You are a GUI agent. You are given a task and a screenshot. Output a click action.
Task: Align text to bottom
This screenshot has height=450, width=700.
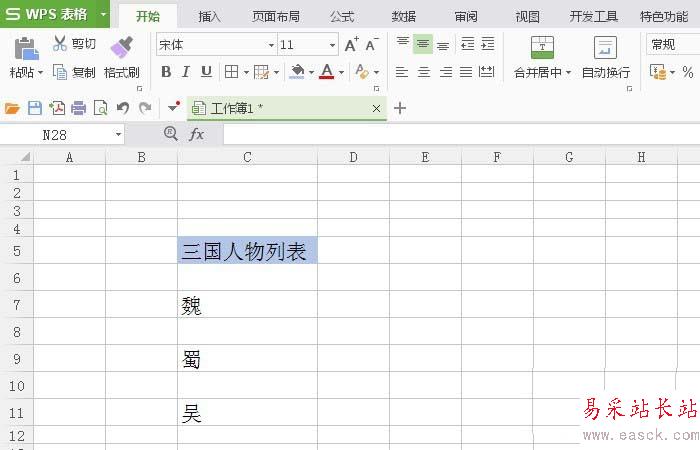click(443, 45)
